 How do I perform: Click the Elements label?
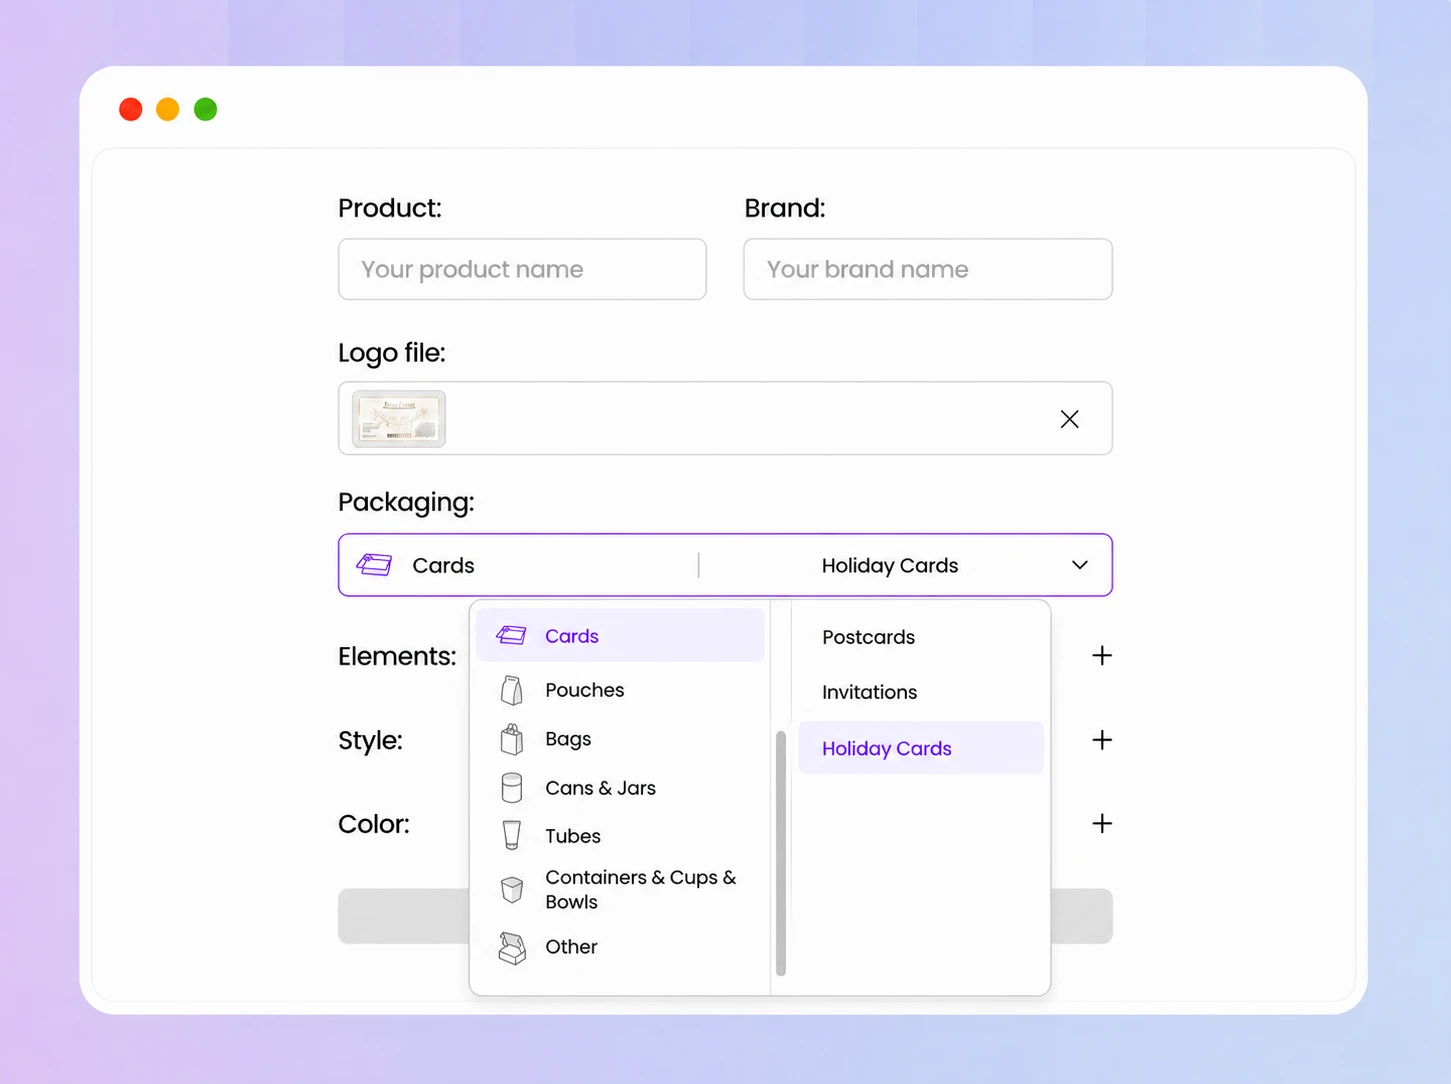397,656
